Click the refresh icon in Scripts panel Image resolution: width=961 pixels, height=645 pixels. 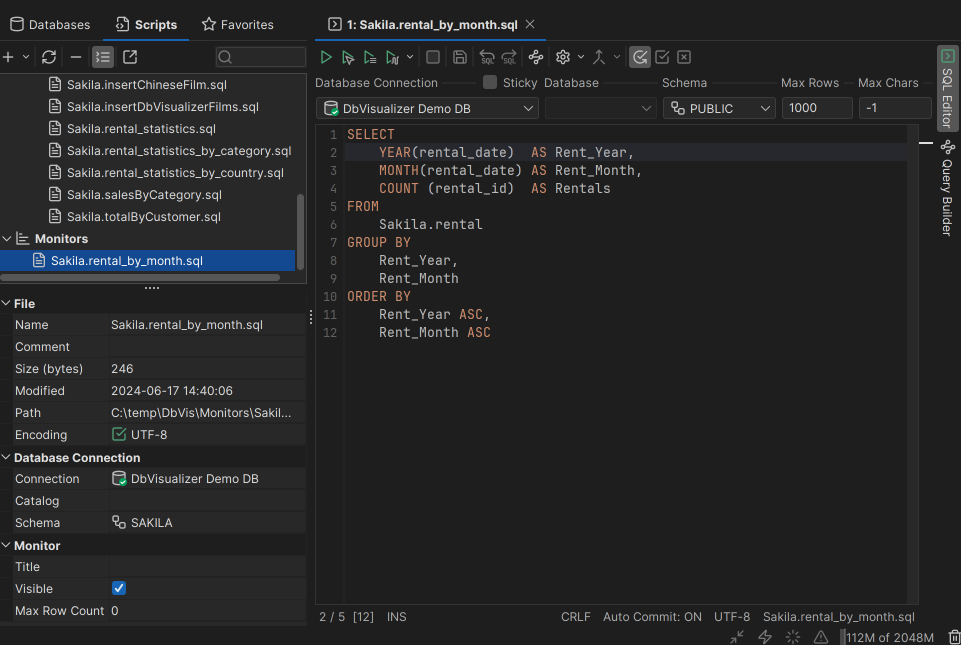pyautogui.click(x=49, y=57)
